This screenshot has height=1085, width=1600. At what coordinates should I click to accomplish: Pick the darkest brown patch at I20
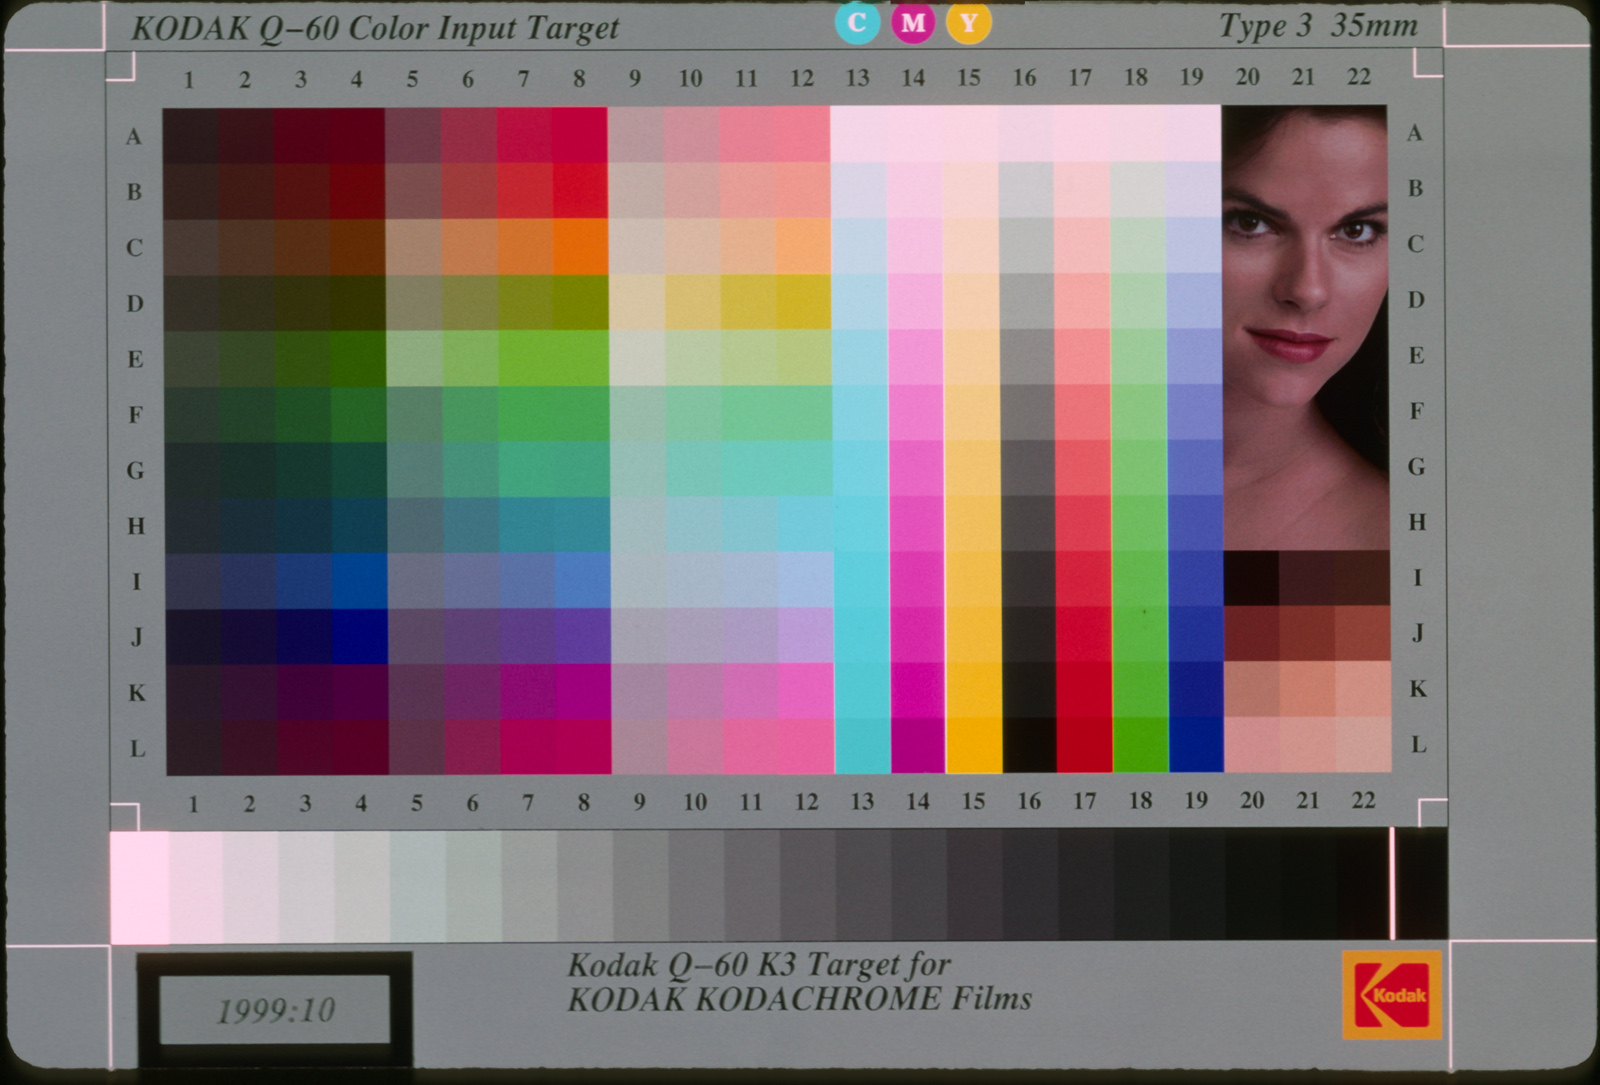pyautogui.click(x=1252, y=578)
